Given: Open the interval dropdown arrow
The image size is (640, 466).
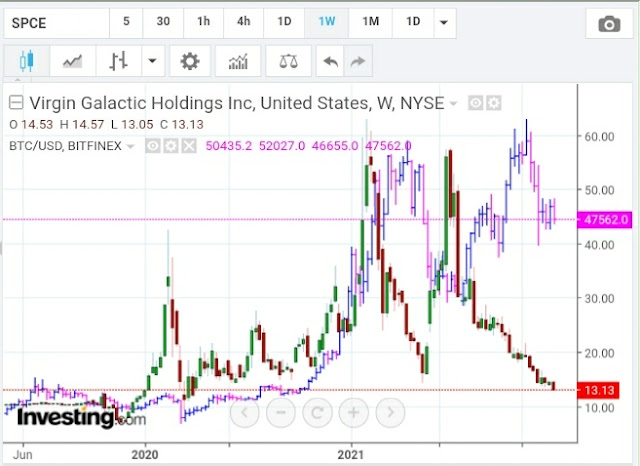Looking at the screenshot, I should (444, 23).
